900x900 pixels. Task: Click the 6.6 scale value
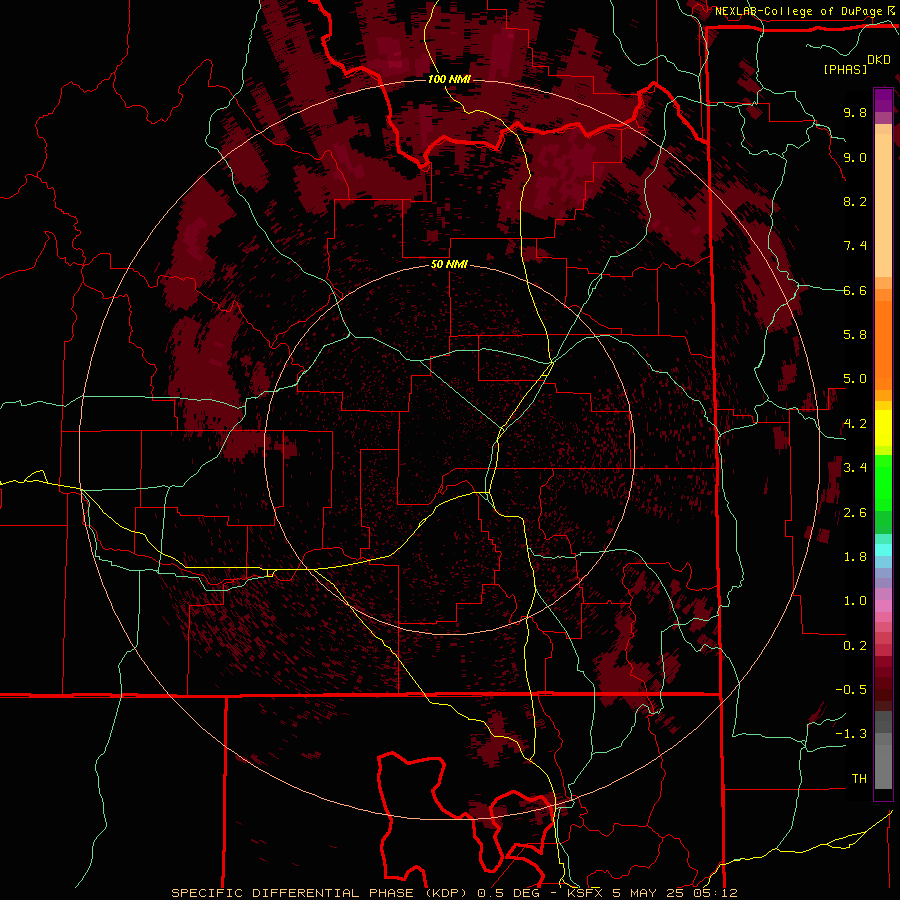[x=855, y=290]
